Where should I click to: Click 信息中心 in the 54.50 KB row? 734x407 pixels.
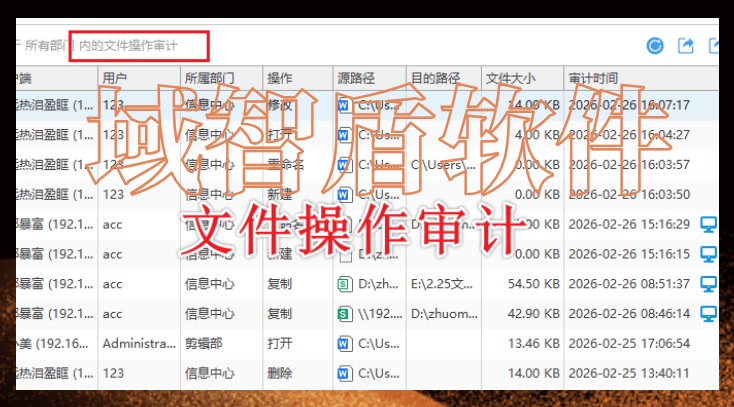click(210, 284)
